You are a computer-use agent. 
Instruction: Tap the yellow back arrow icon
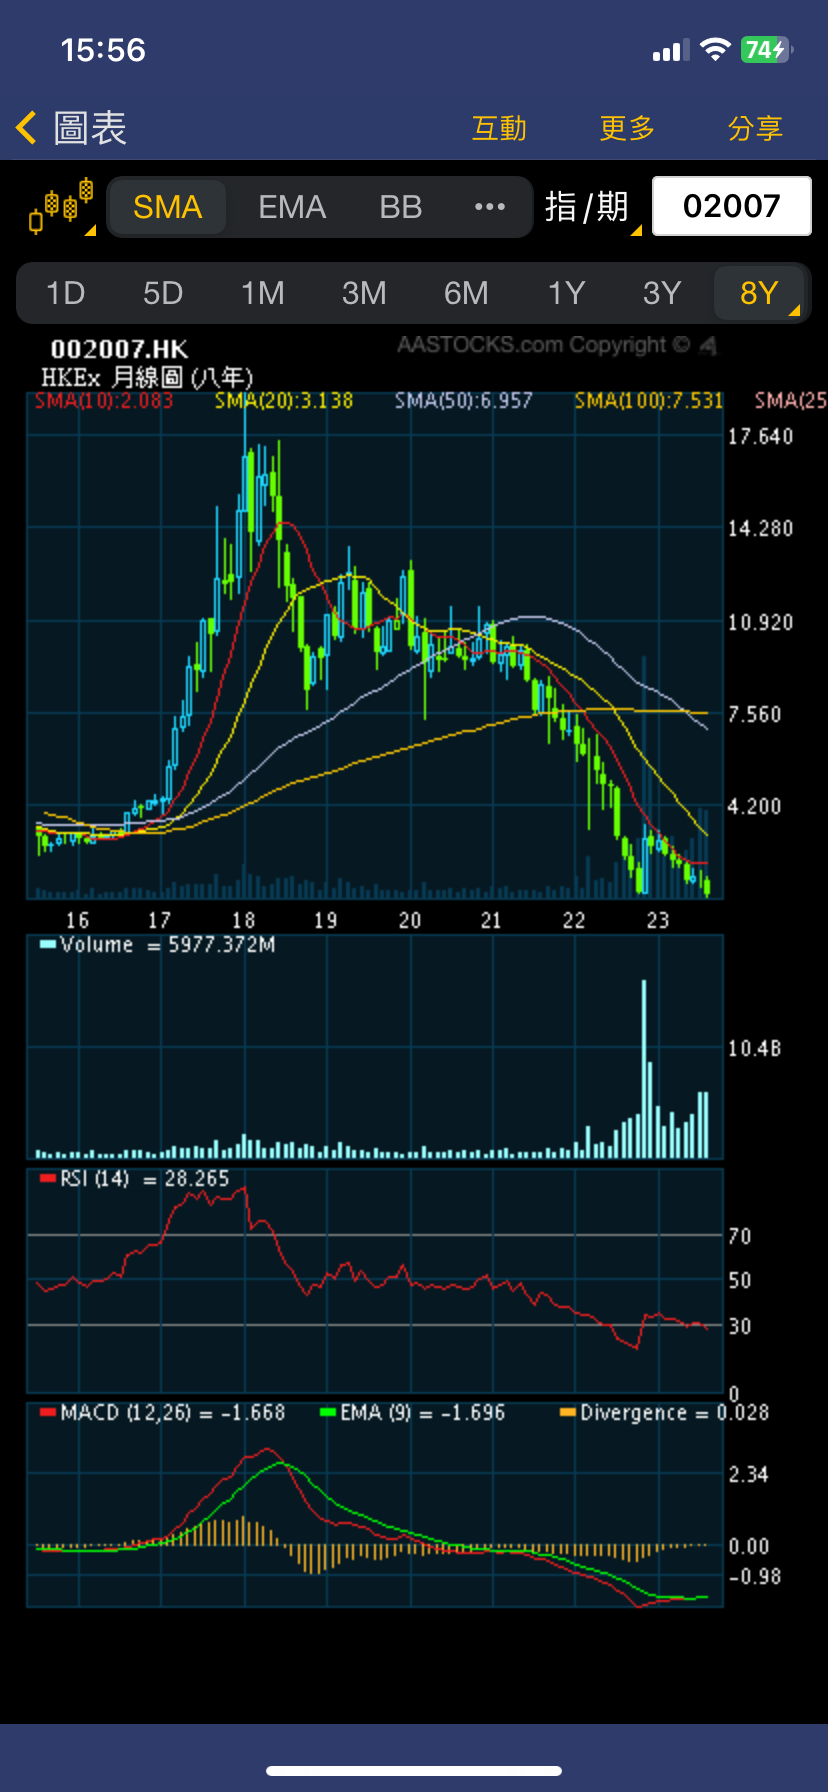click(27, 128)
